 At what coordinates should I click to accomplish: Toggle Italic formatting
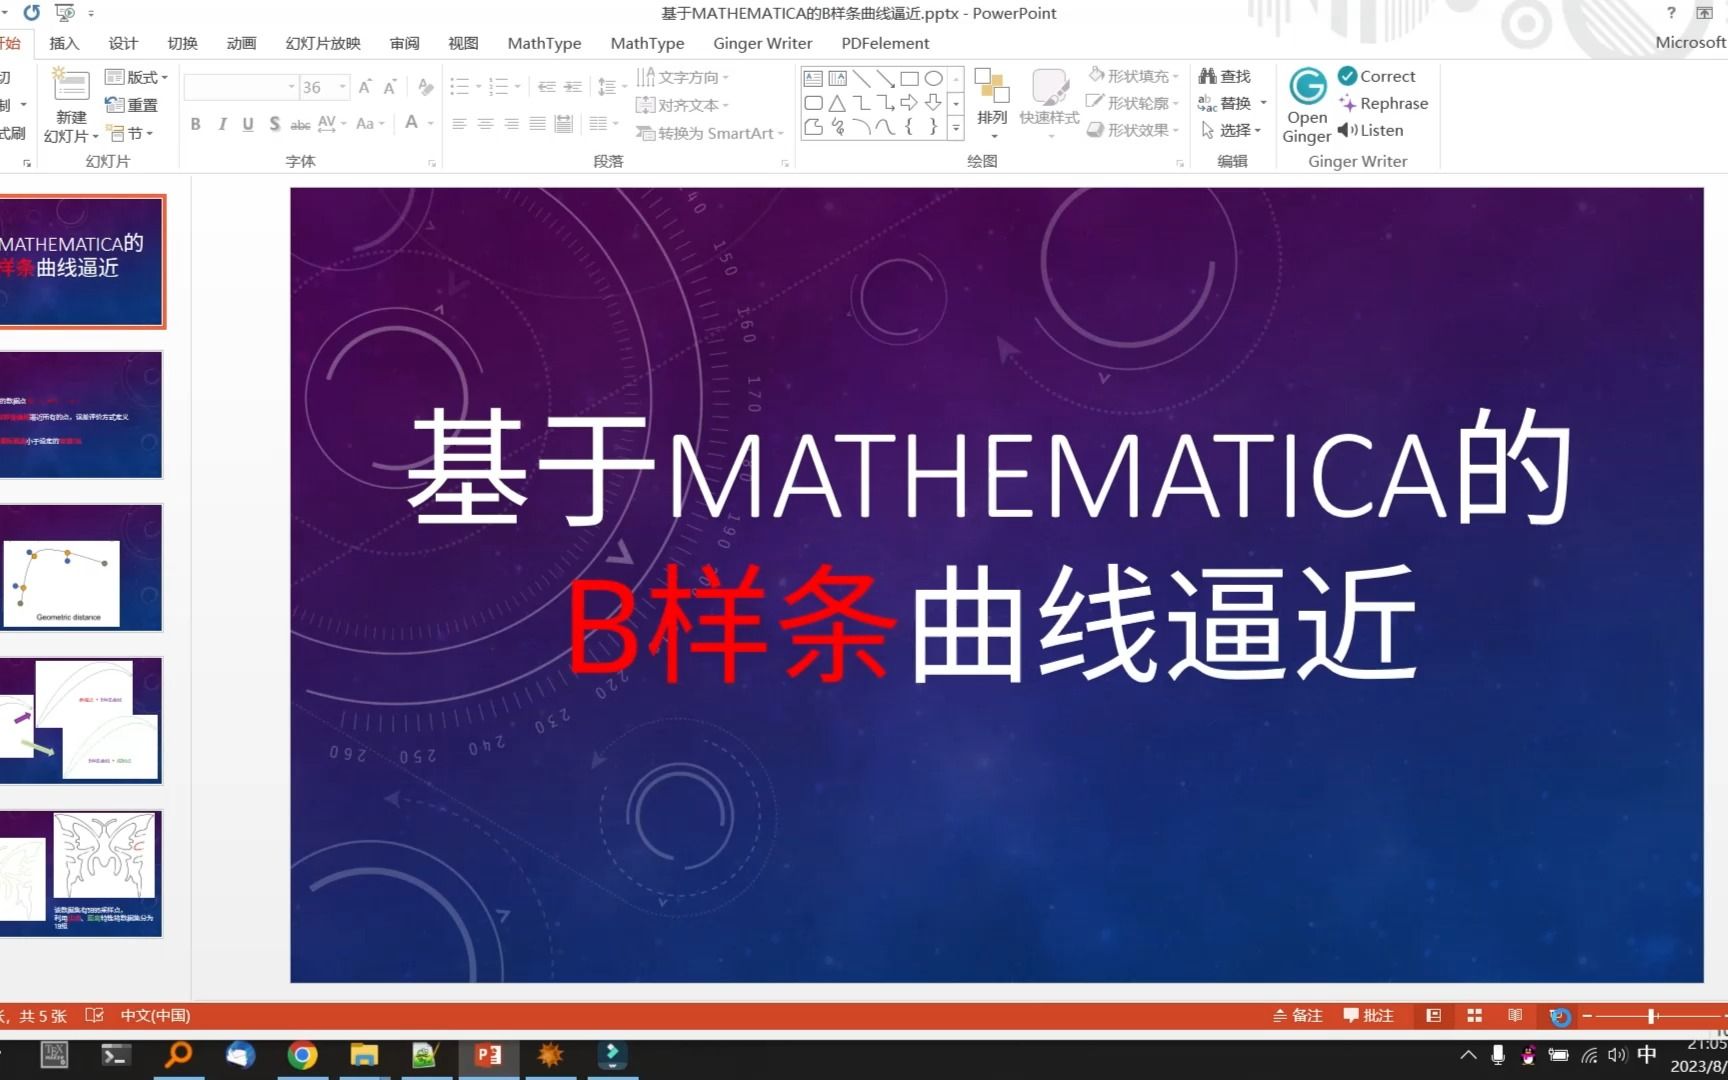[x=222, y=124]
